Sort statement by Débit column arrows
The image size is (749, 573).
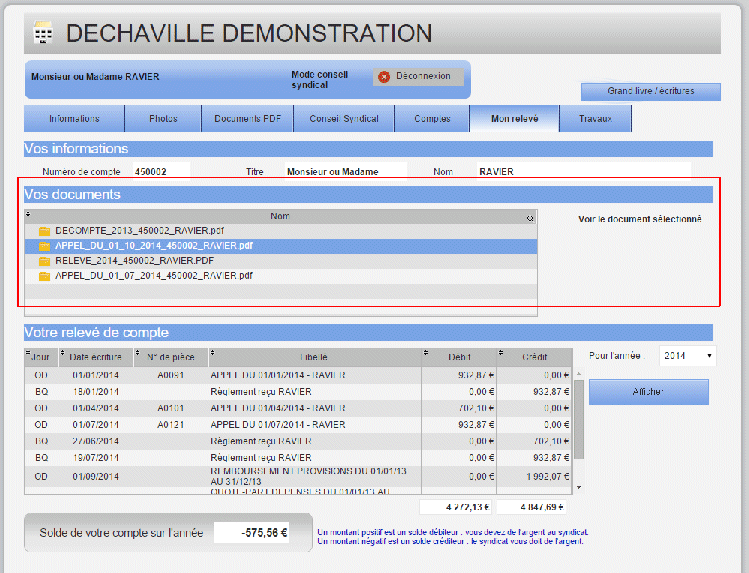coord(426,352)
